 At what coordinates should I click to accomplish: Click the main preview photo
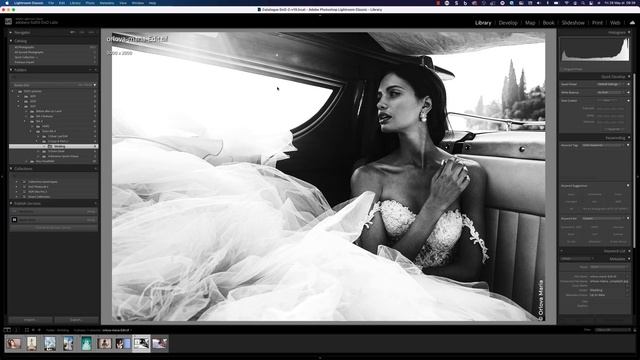329,176
